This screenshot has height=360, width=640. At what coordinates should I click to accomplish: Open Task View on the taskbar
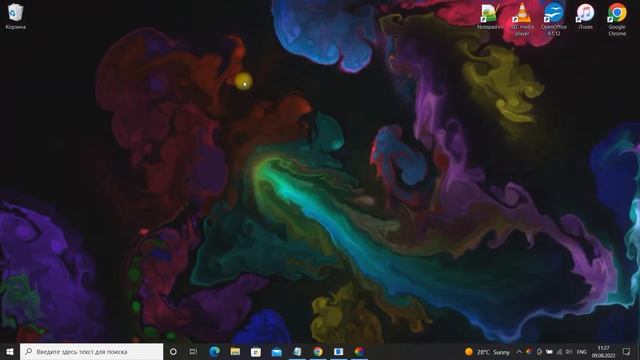pyautogui.click(x=193, y=351)
